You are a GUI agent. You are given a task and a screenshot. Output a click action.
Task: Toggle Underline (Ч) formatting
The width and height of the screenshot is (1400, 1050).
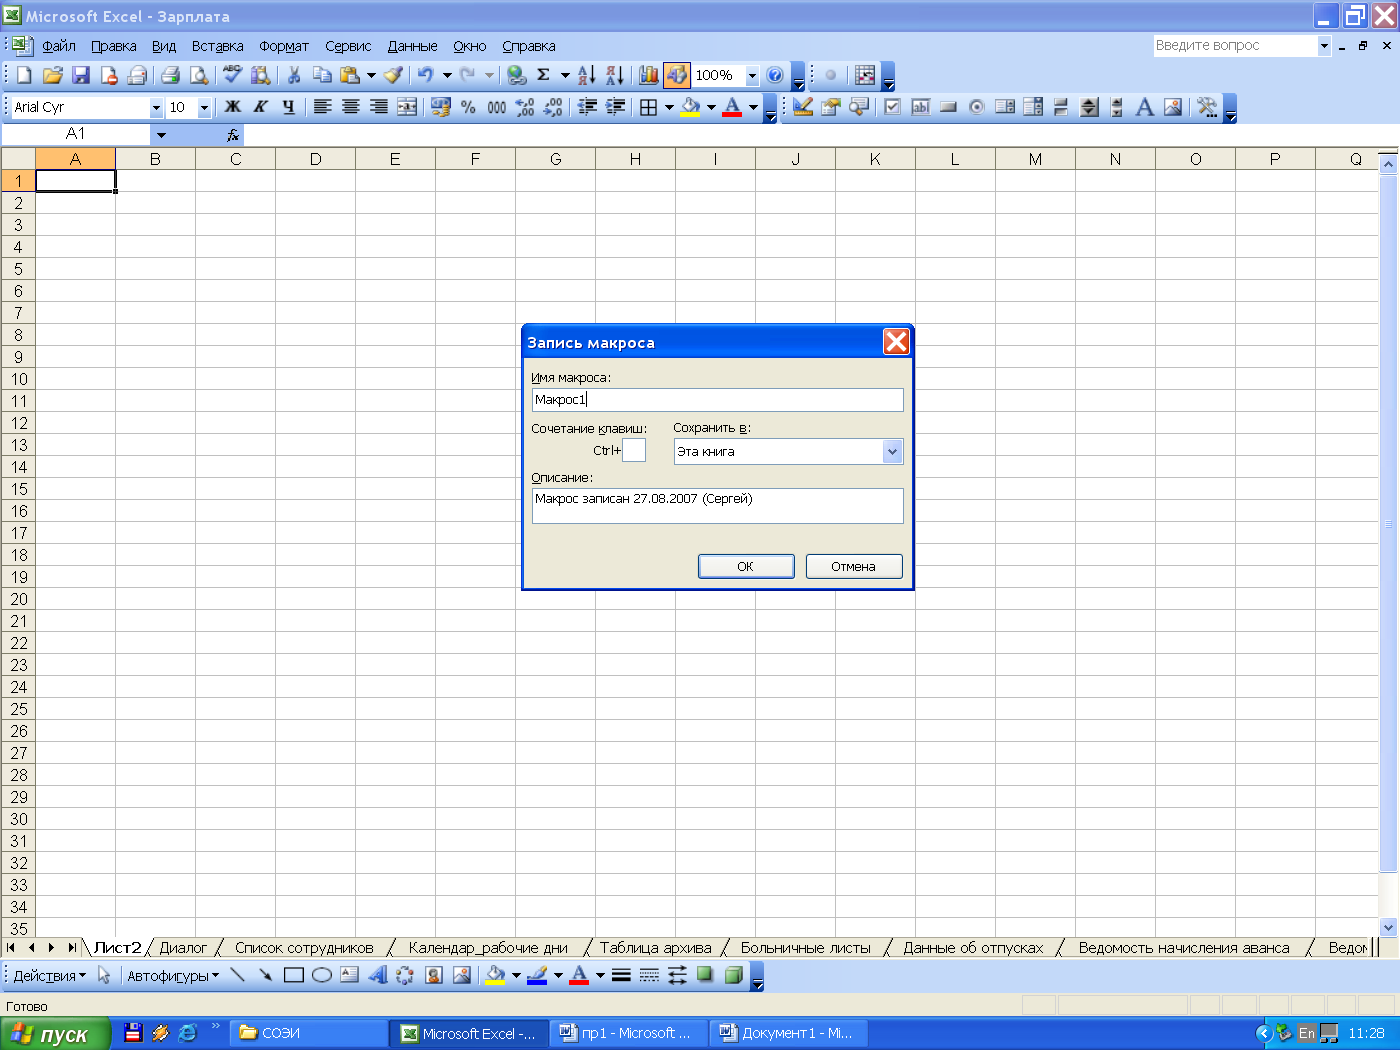tap(289, 107)
